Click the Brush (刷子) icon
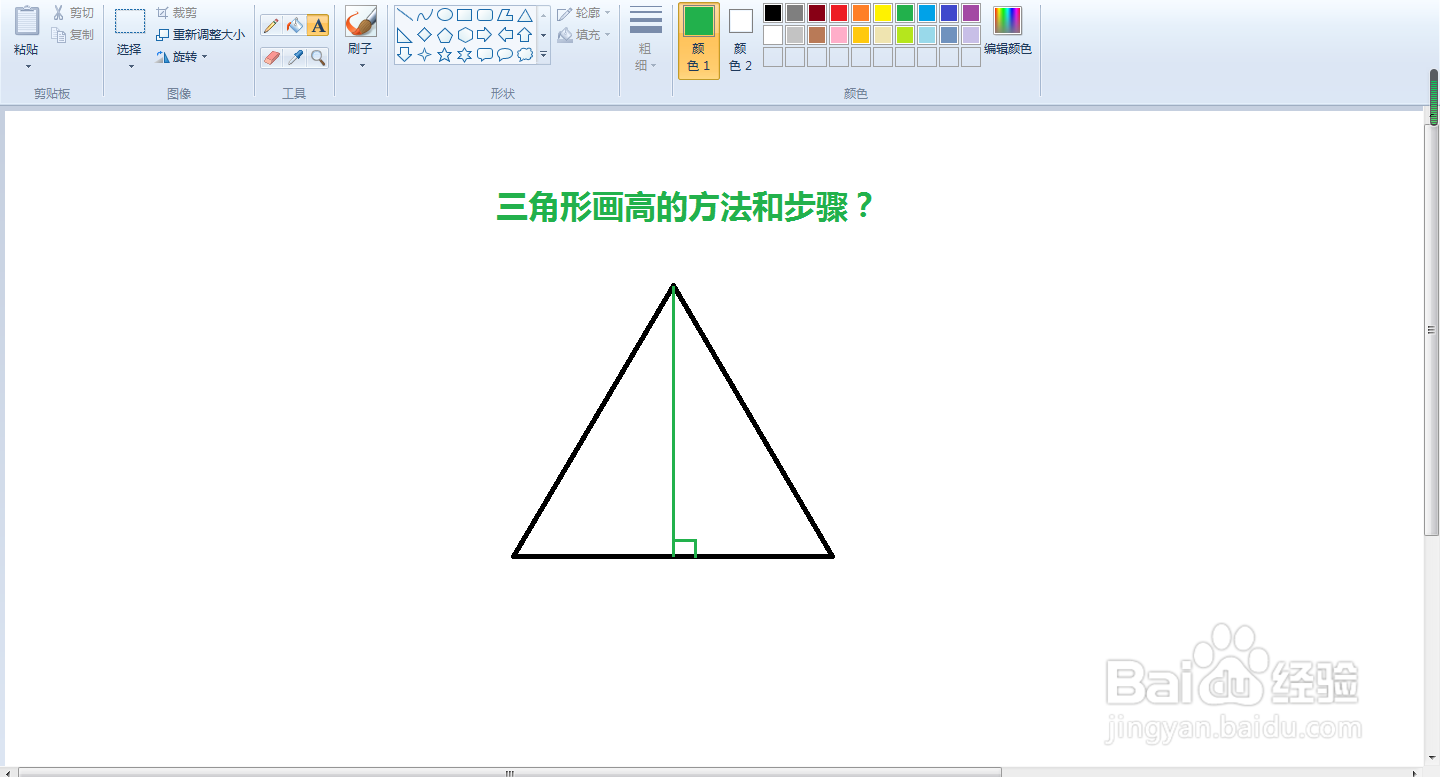This screenshot has height=777, width=1440. click(x=360, y=22)
